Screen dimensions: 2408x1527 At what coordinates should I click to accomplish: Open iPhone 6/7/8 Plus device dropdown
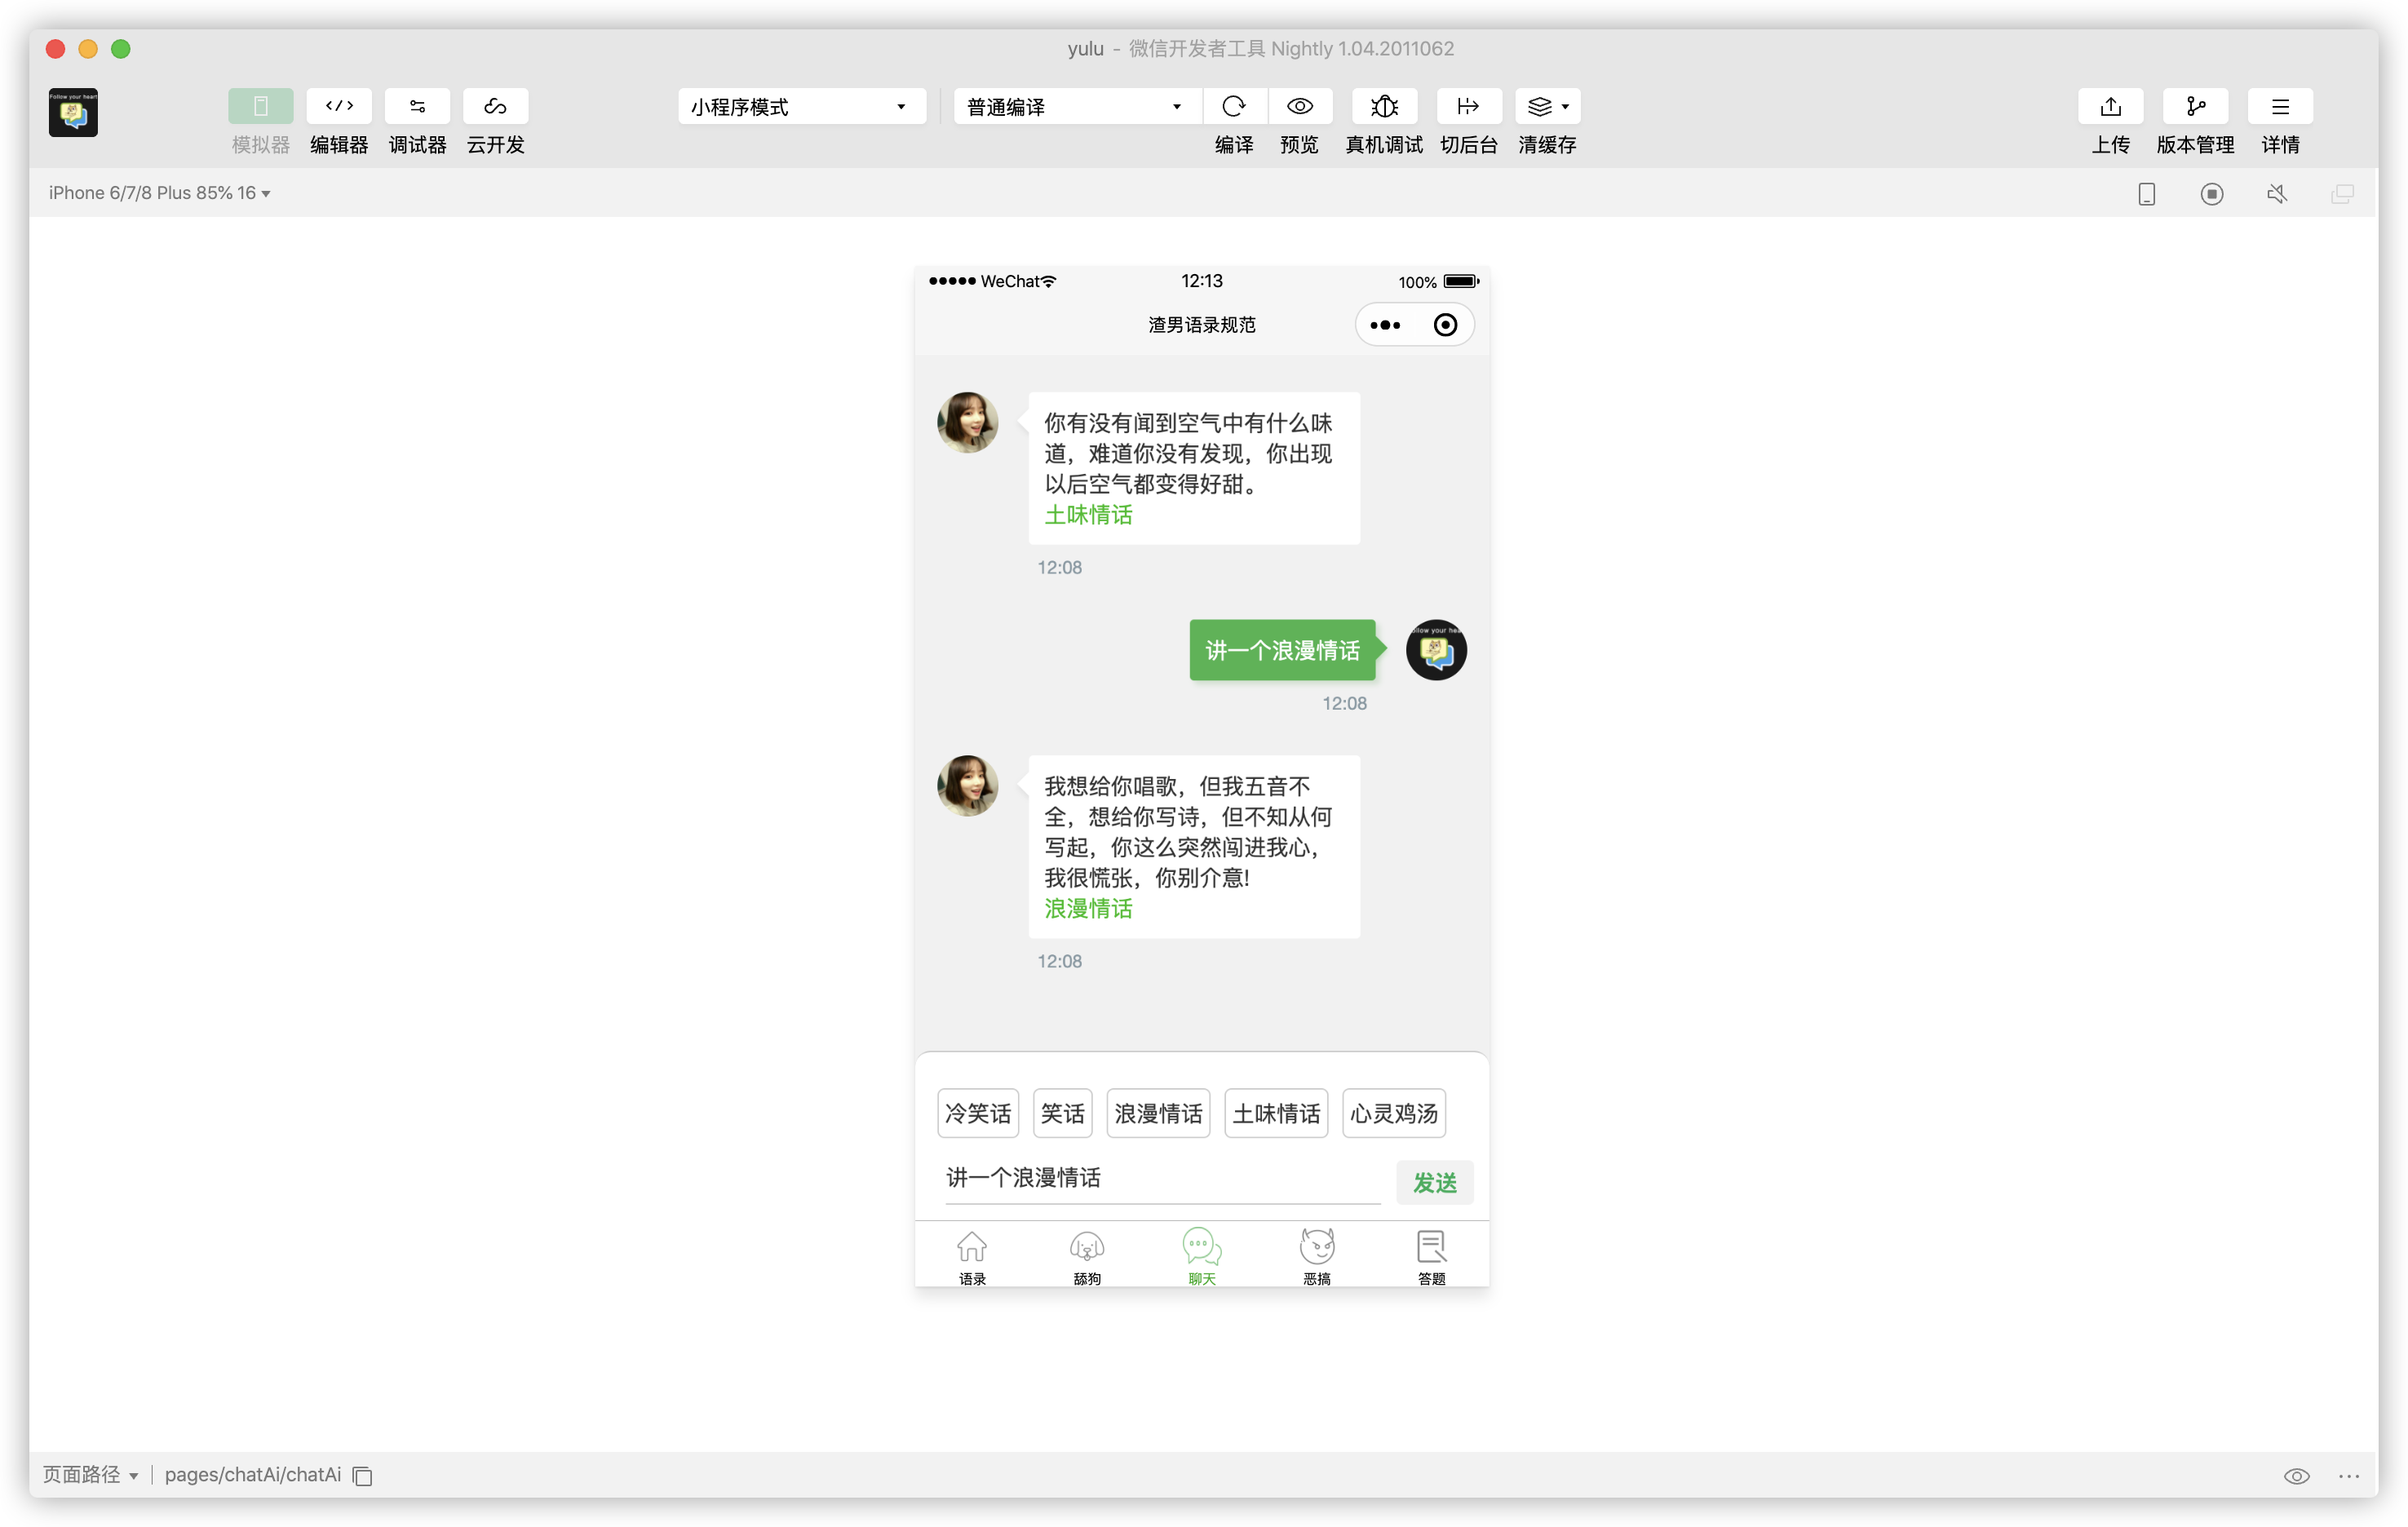pyautogui.click(x=160, y=193)
